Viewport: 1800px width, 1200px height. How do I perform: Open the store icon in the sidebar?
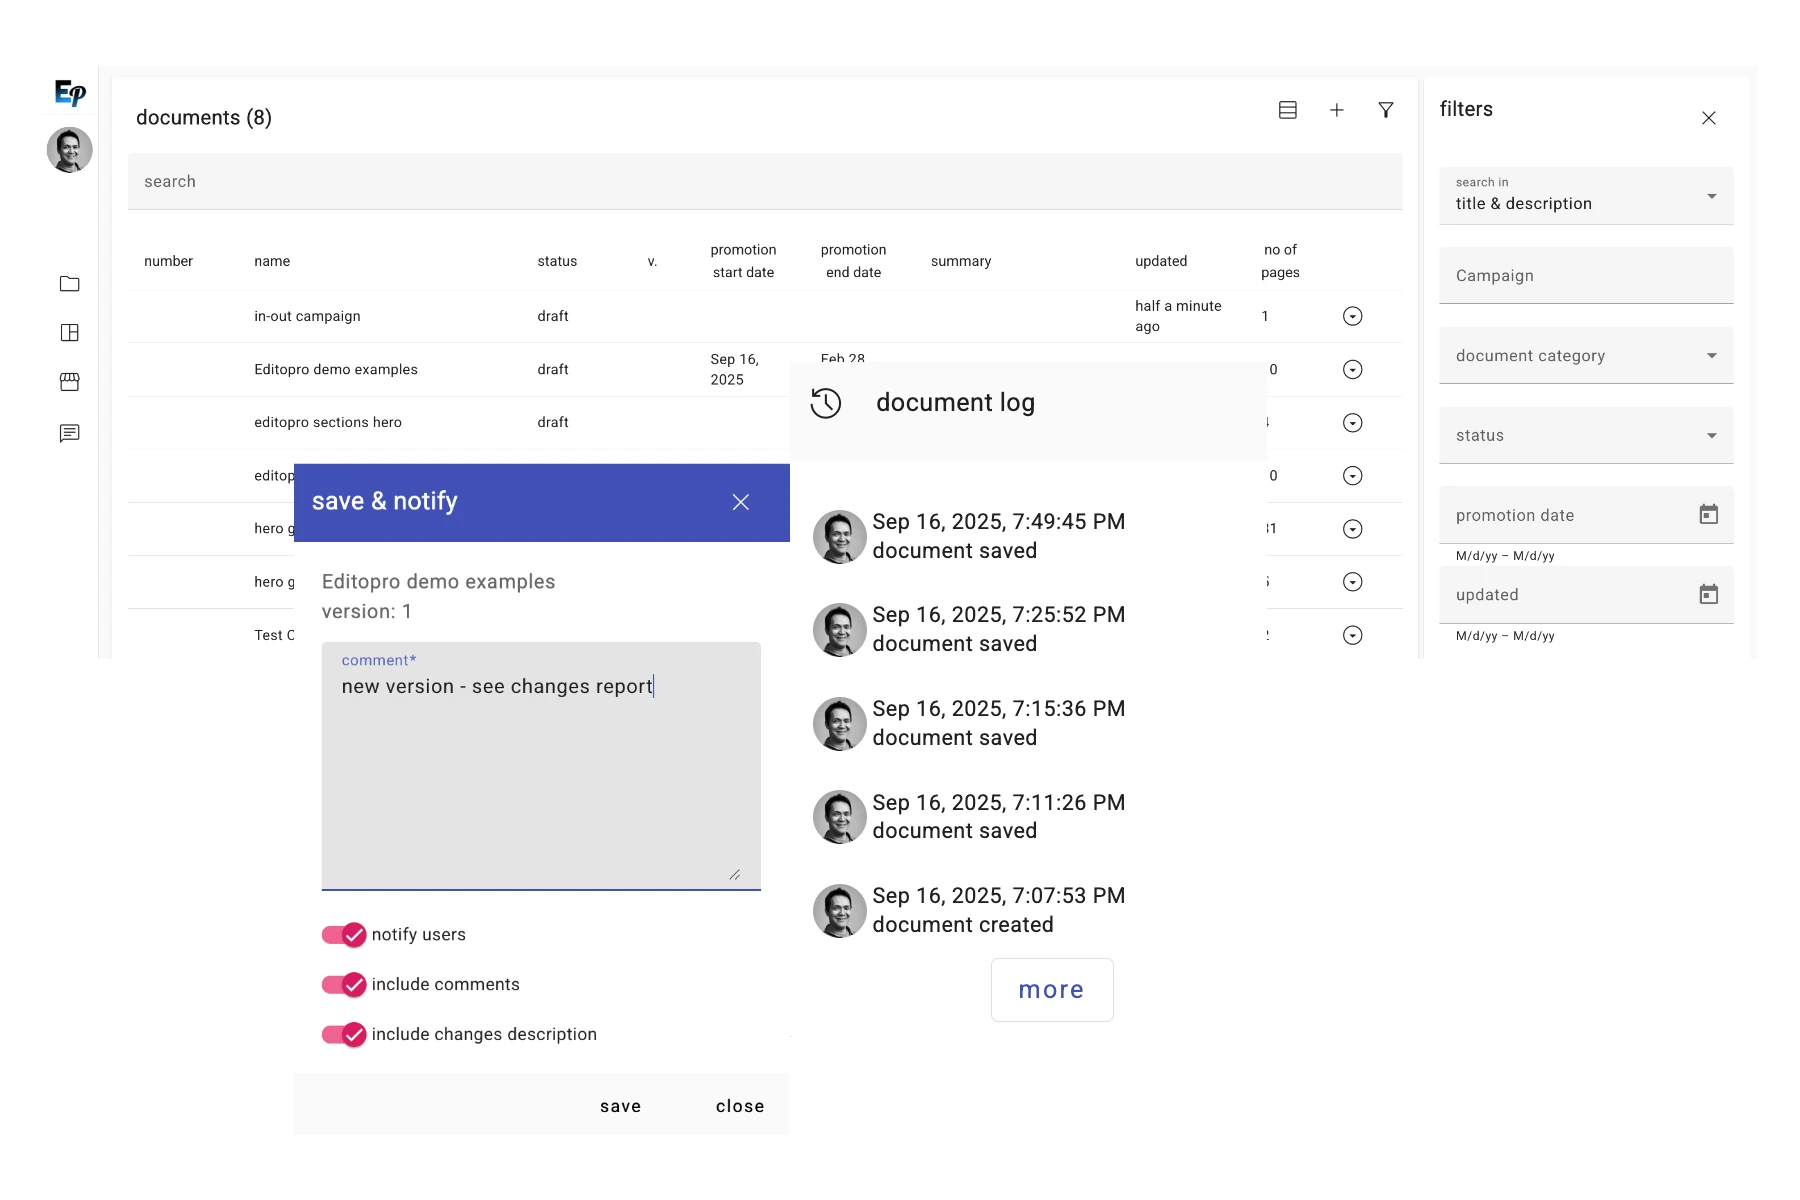point(70,382)
